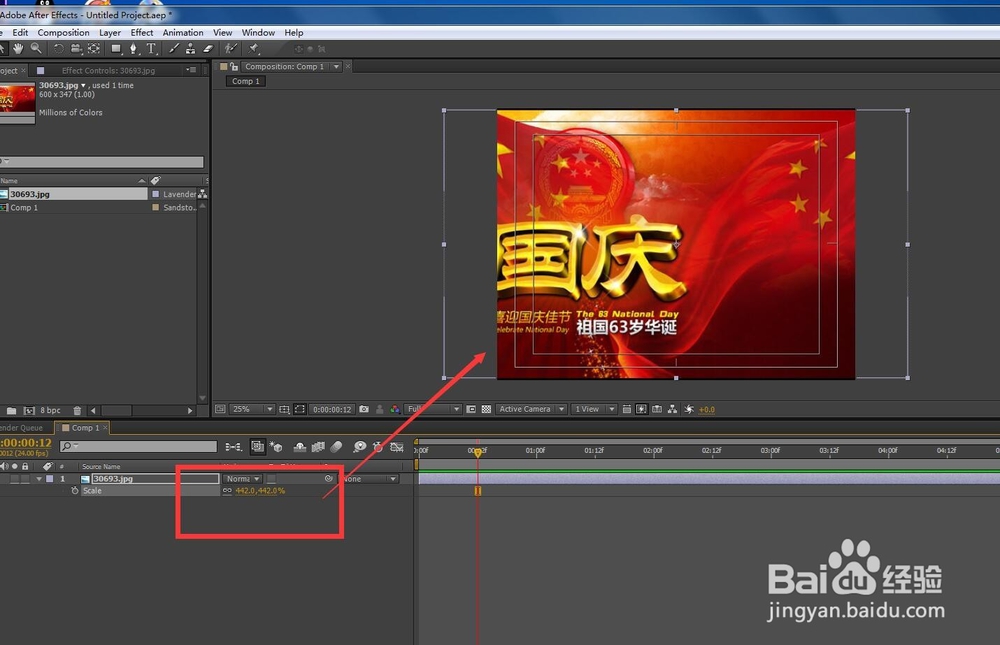This screenshot has width=1000, height=645.
Task: Click the Scale value 442.0,442.0%
Action: pyautogui.click(x=260, y=491)
